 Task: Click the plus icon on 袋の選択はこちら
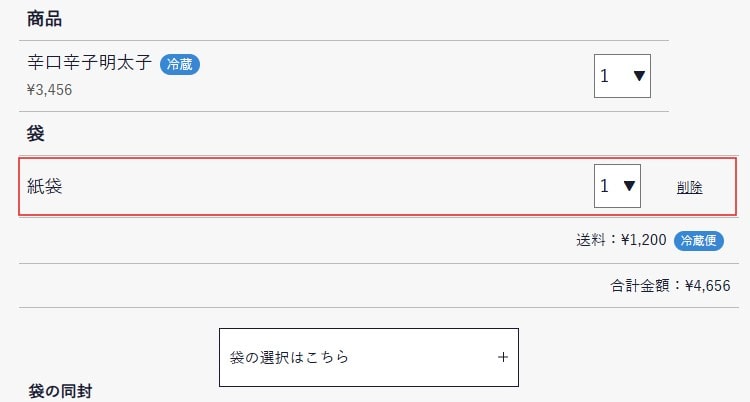point(503,357)
